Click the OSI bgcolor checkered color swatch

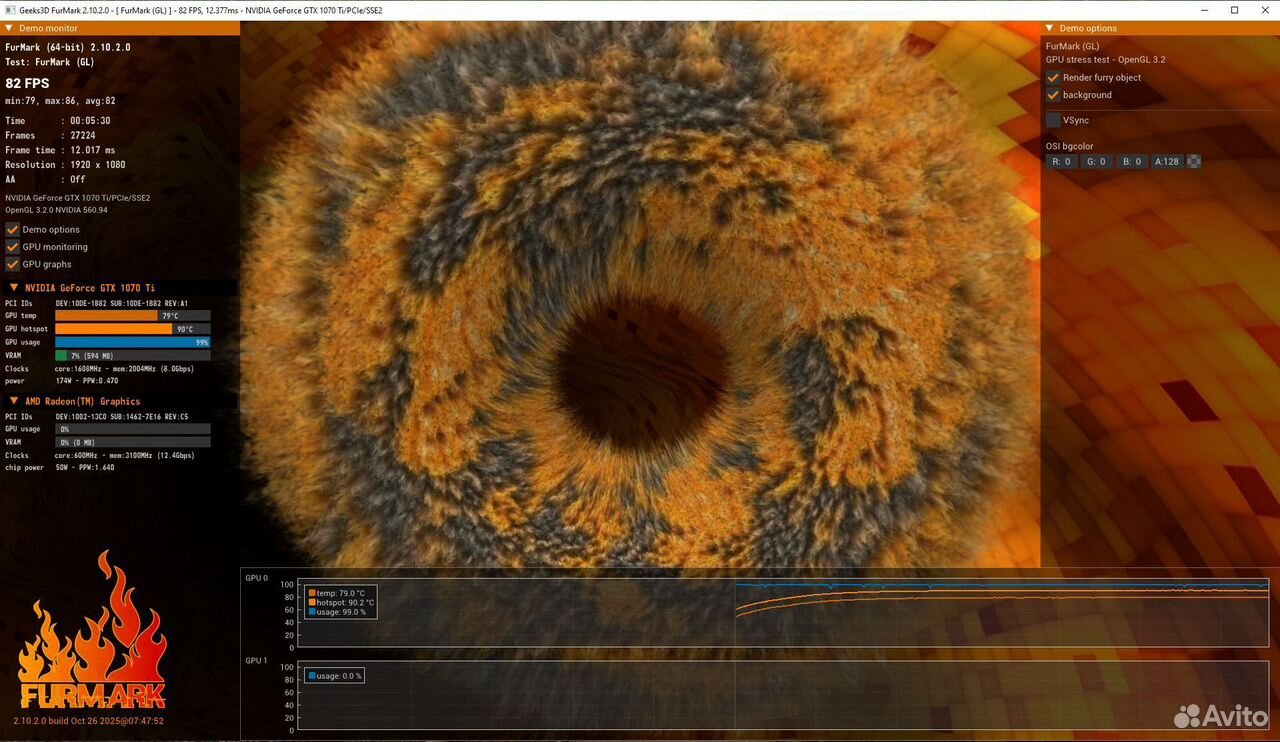[1193, 161]
